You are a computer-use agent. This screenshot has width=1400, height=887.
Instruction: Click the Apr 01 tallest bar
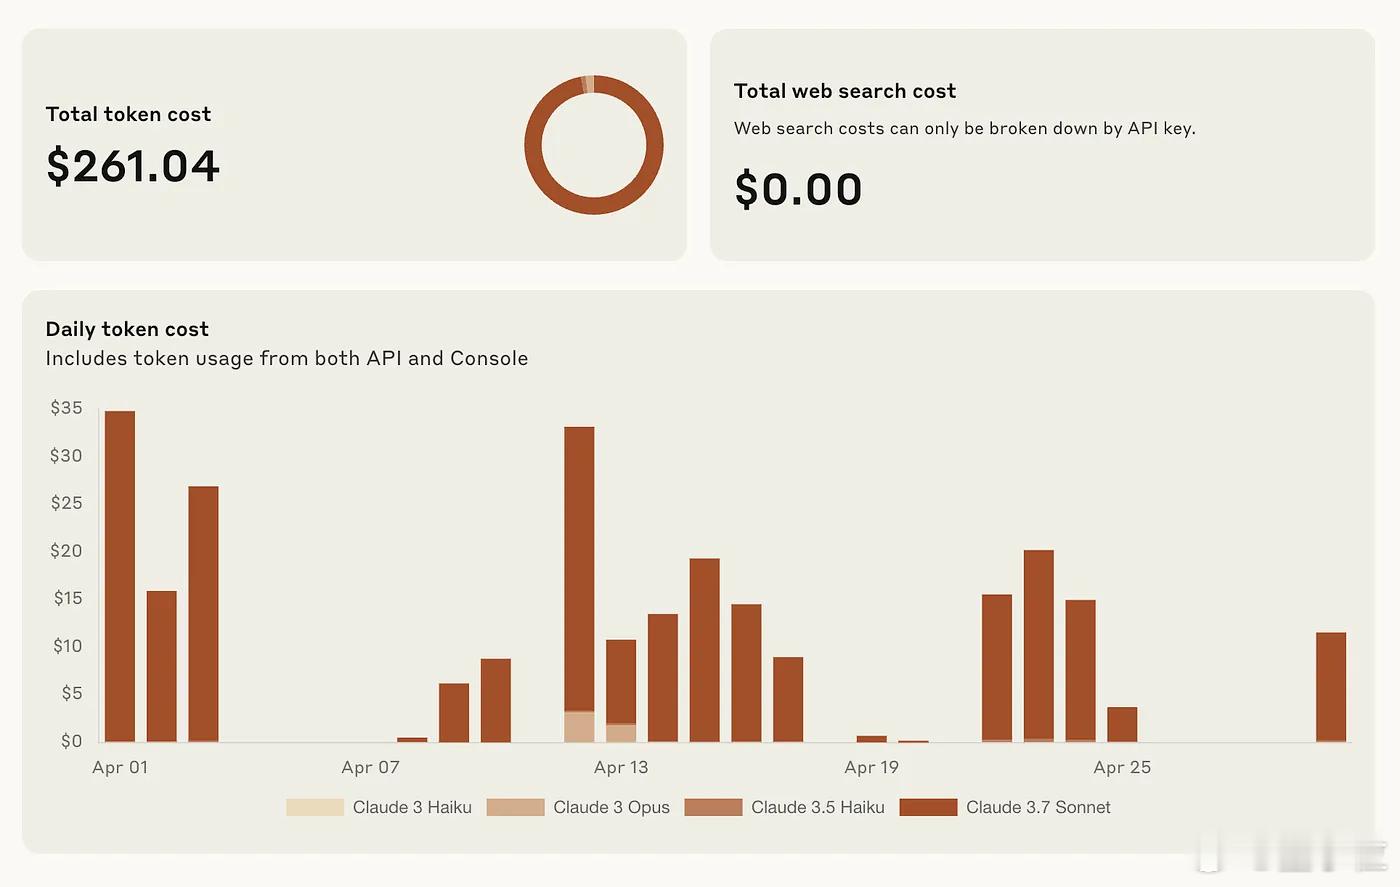click(x=120, y=576)
